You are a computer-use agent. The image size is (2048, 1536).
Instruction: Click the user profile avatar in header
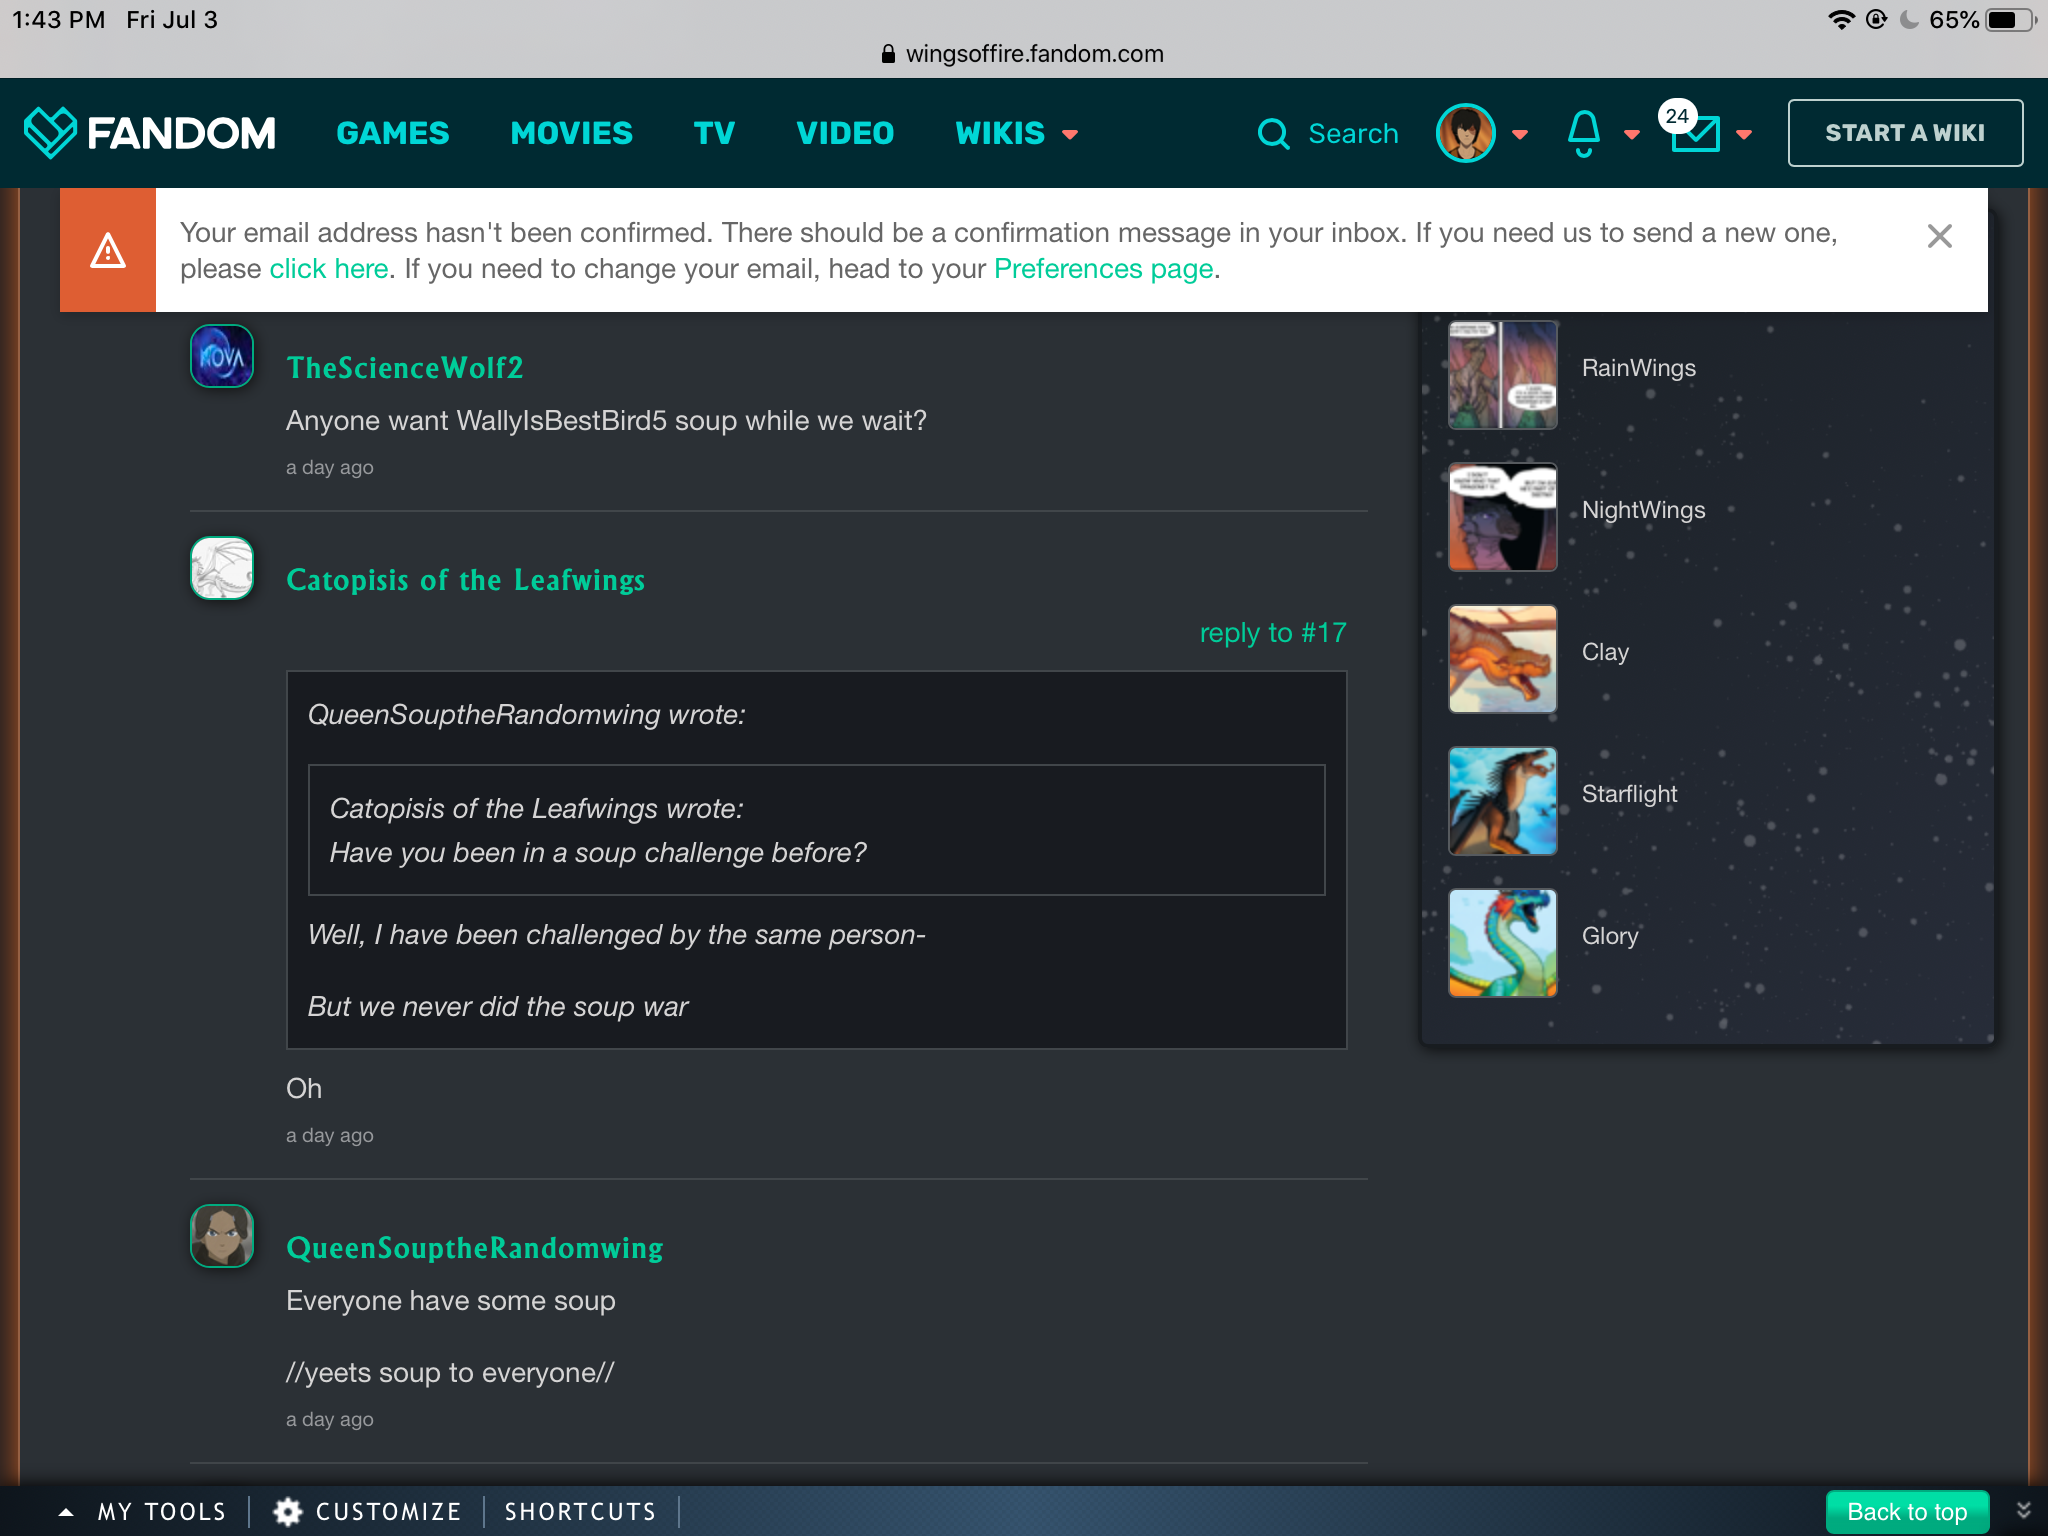(x=1465, y=133)
